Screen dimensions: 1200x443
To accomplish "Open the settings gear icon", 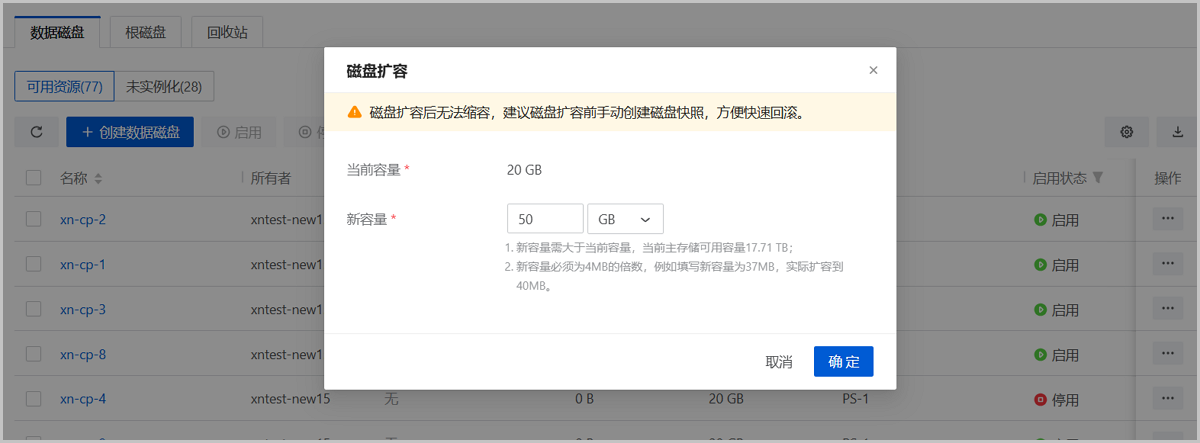I will [x=1127, y=132].
